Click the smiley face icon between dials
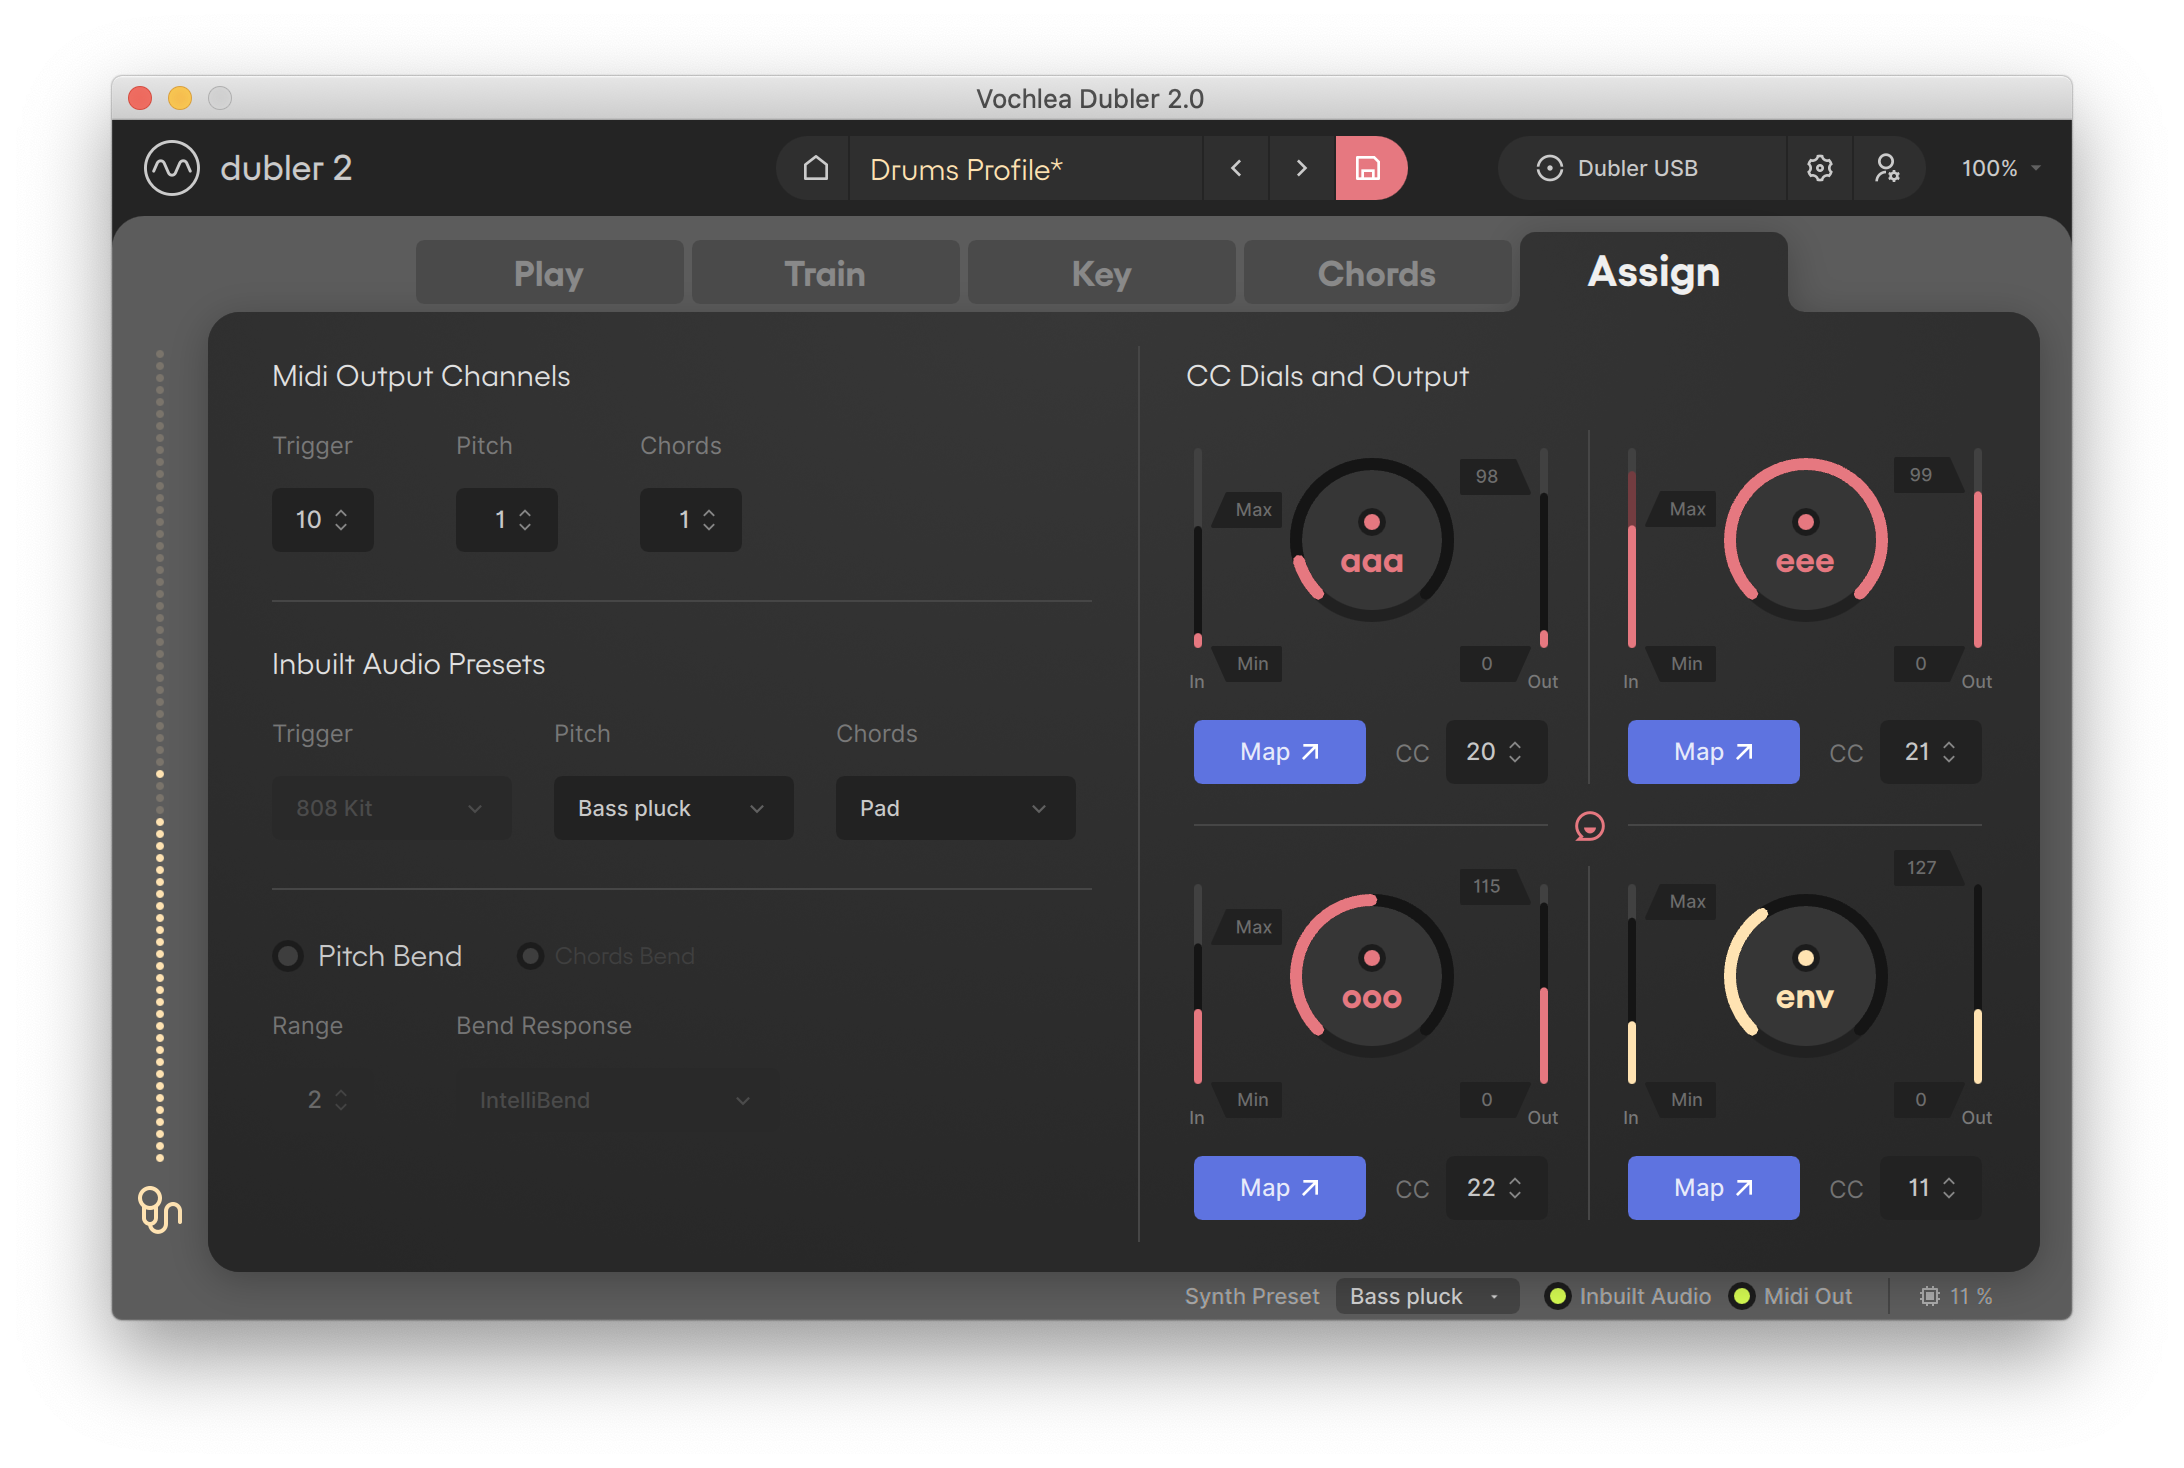 1589,826
